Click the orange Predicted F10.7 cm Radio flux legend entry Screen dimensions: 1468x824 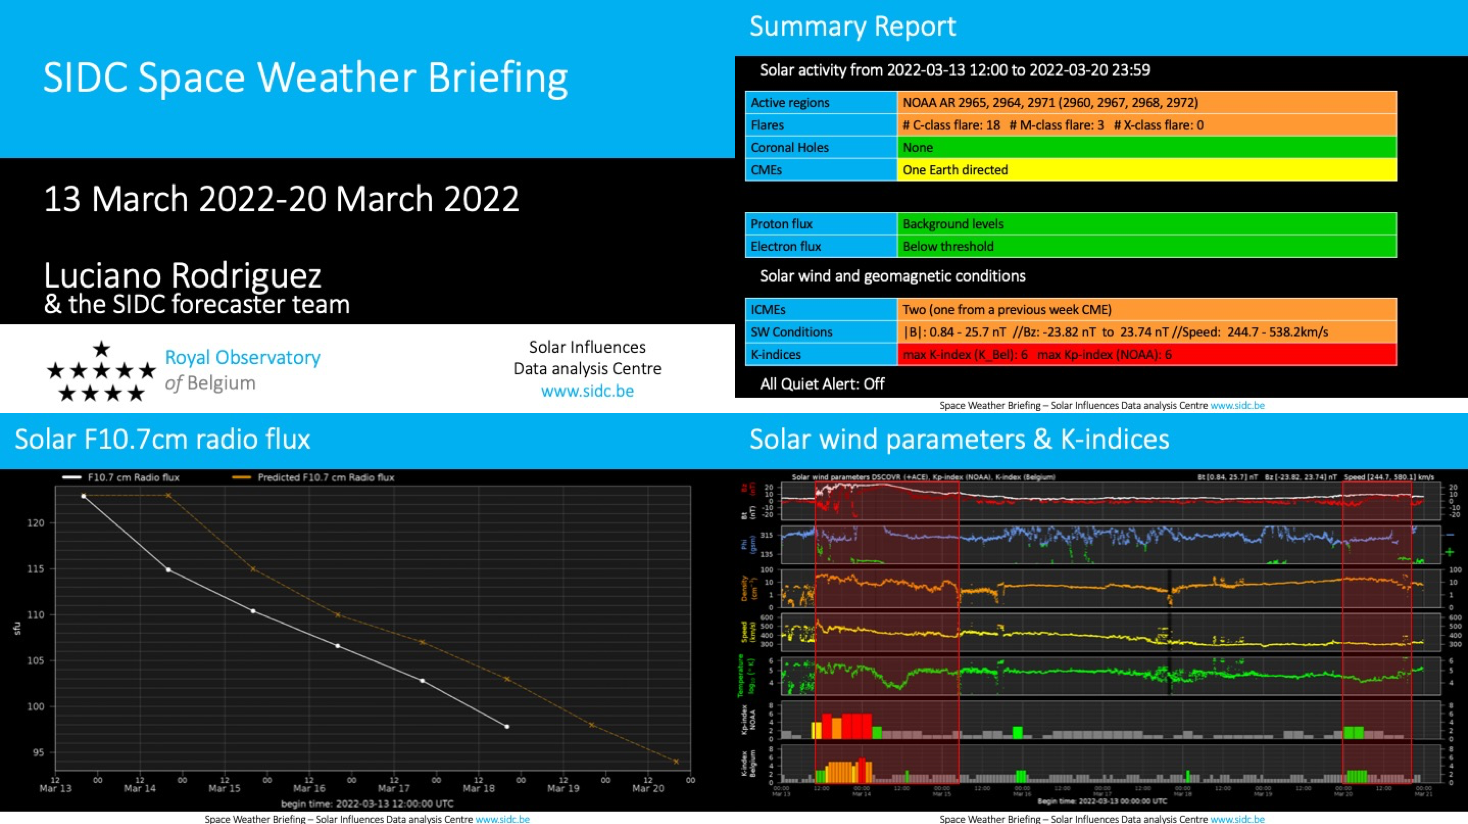[x=314, y=477]
